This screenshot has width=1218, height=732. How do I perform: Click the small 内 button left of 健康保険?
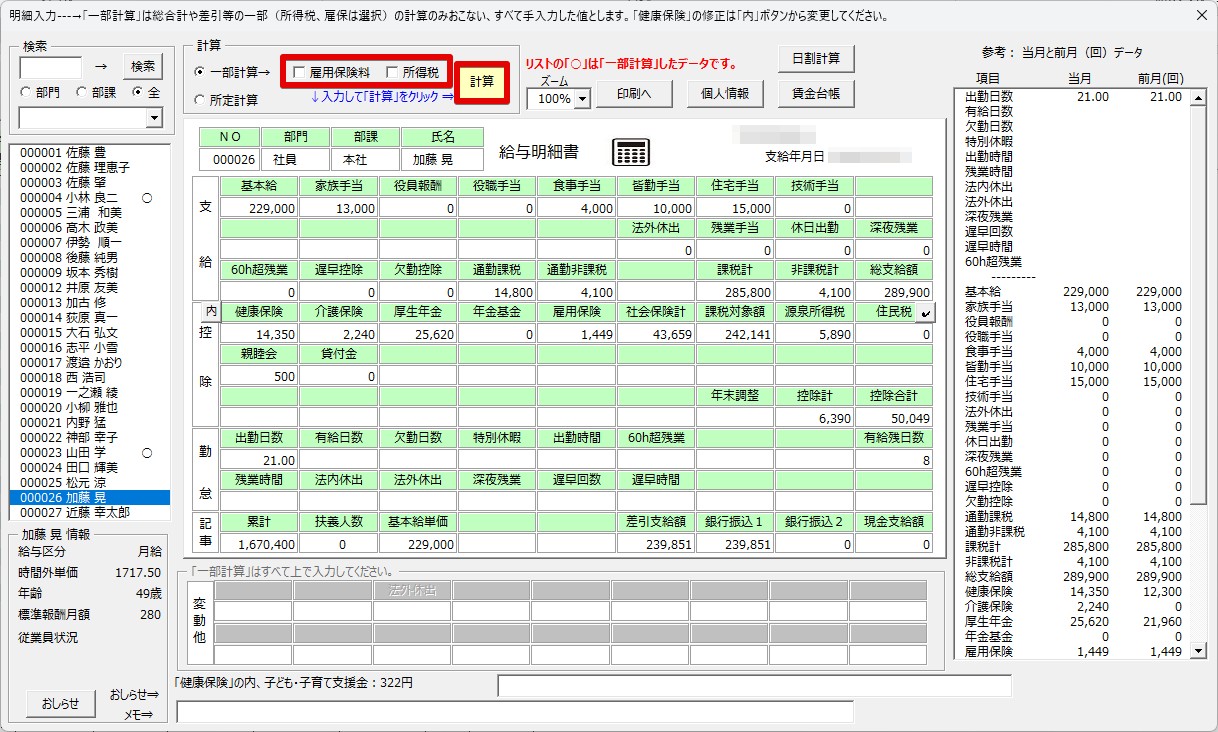pos(210,312)
